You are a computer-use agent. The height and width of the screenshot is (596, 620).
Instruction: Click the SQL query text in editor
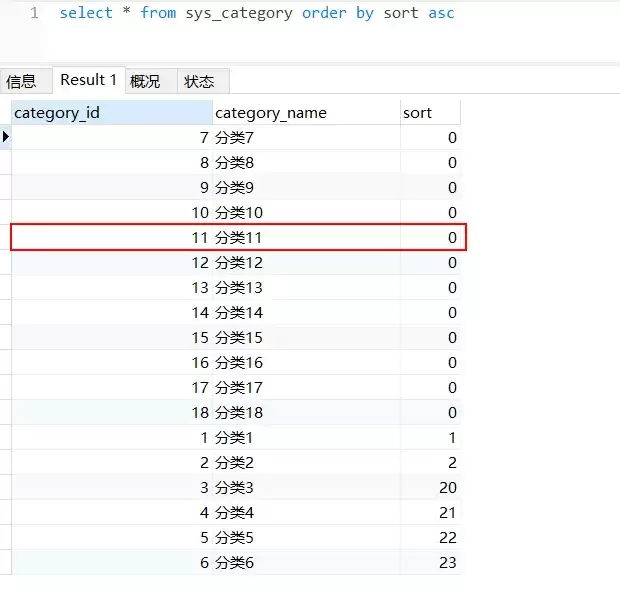coord(257,13)
